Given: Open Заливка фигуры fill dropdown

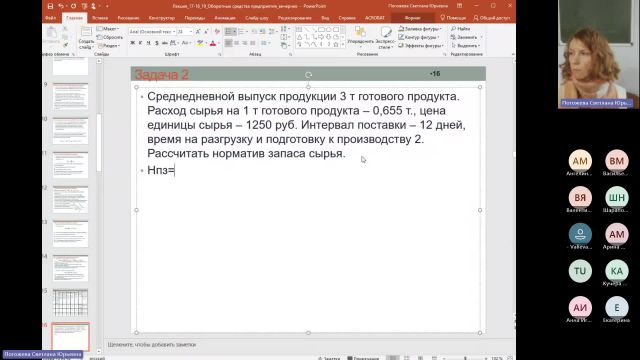Looking at the screenshot, I should pos(420,29).
